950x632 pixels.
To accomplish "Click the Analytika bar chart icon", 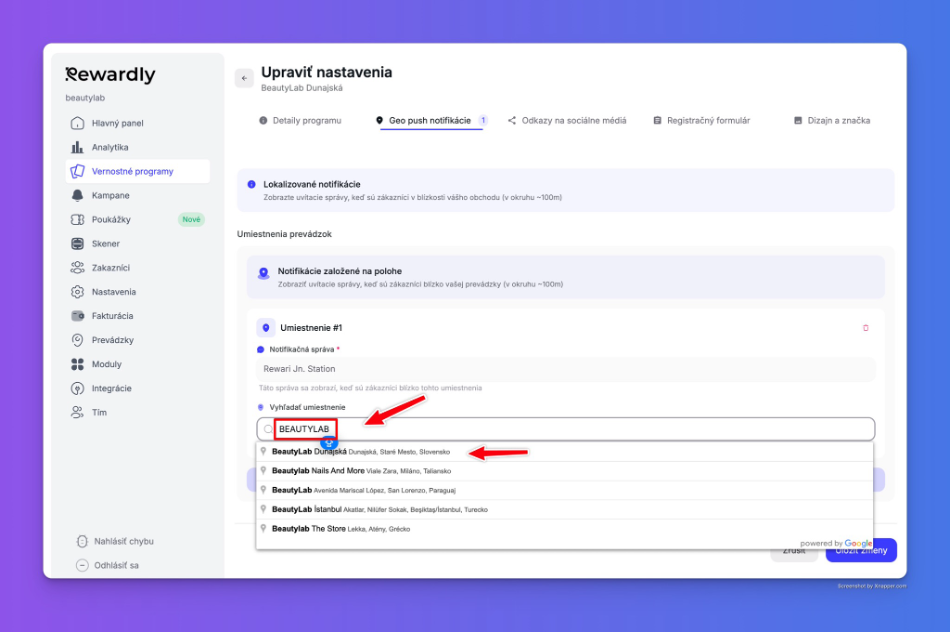I will [78, 147].
